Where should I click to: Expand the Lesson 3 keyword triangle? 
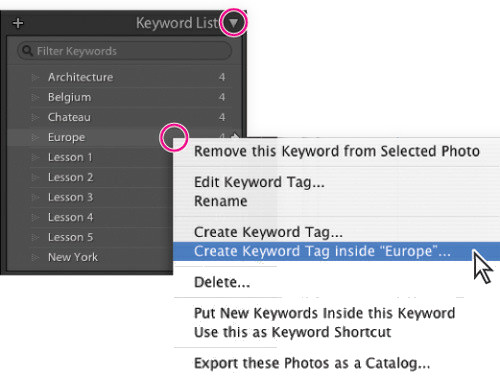35,197
